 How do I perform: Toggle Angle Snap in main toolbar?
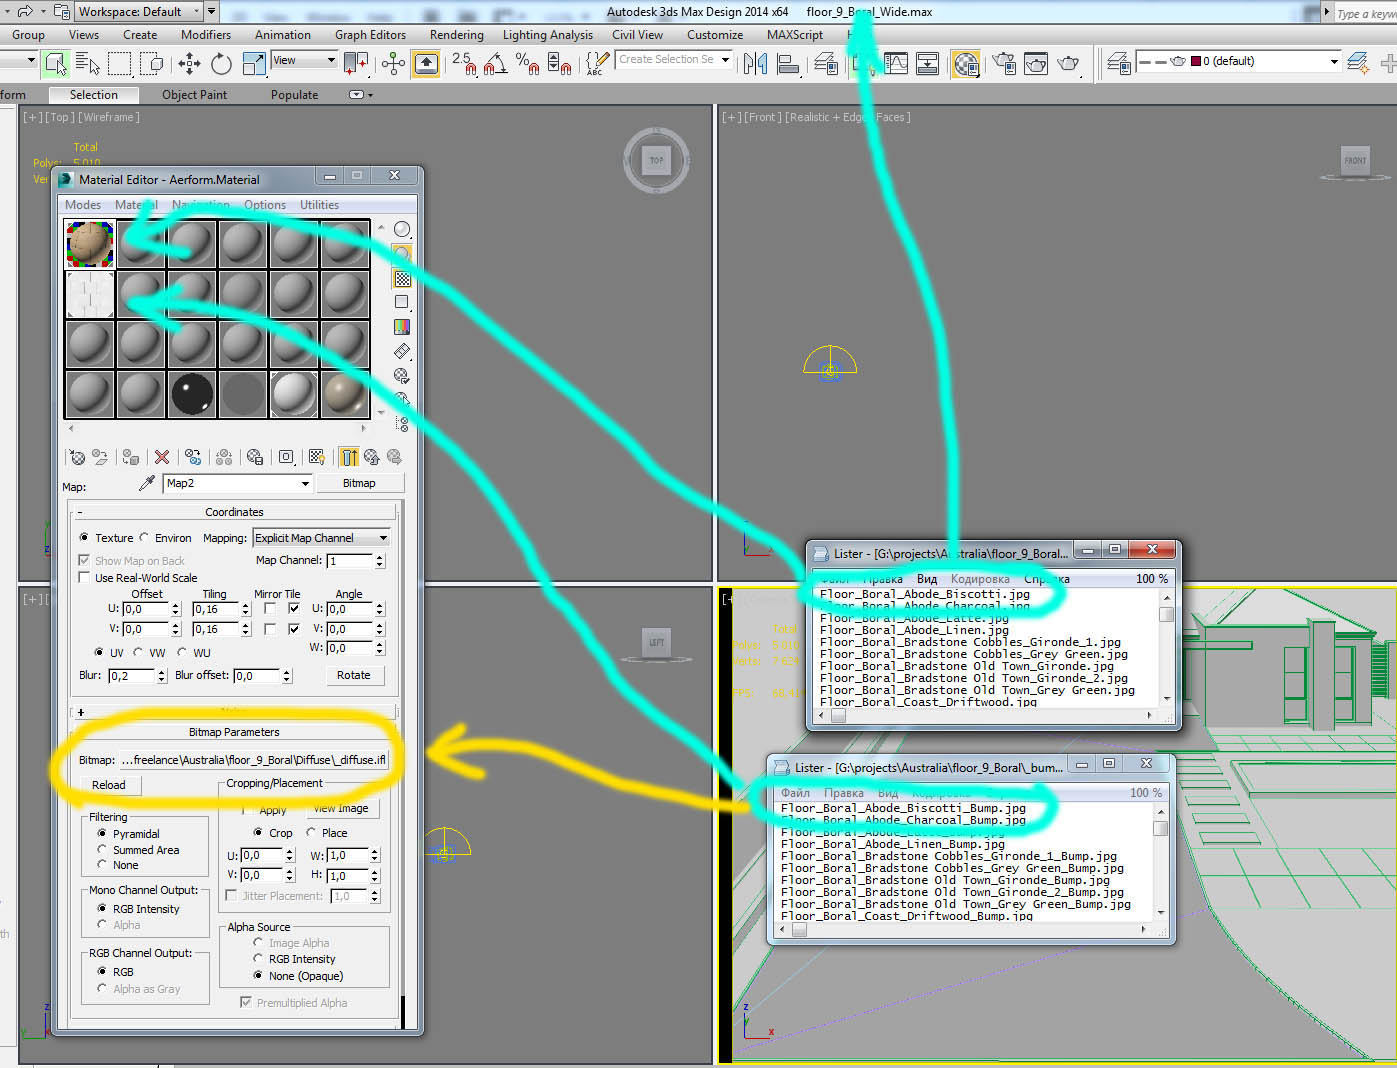tap(496, 63)
